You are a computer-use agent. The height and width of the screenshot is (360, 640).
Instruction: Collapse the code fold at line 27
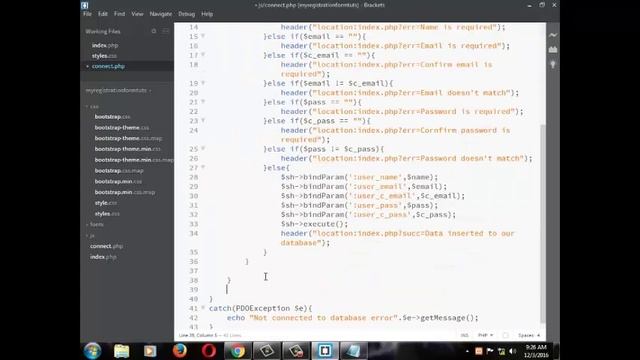pyautogui.click(x=203, y=167)
